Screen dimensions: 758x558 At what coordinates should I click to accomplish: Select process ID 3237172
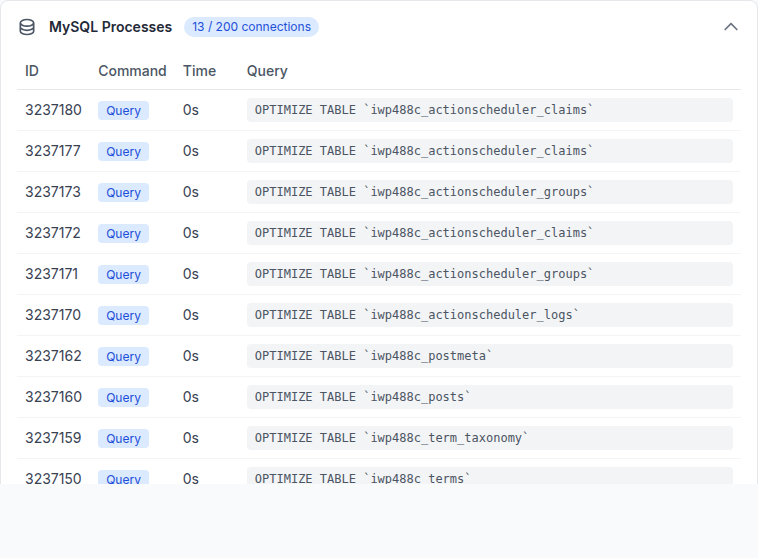[x=53, y=233]
